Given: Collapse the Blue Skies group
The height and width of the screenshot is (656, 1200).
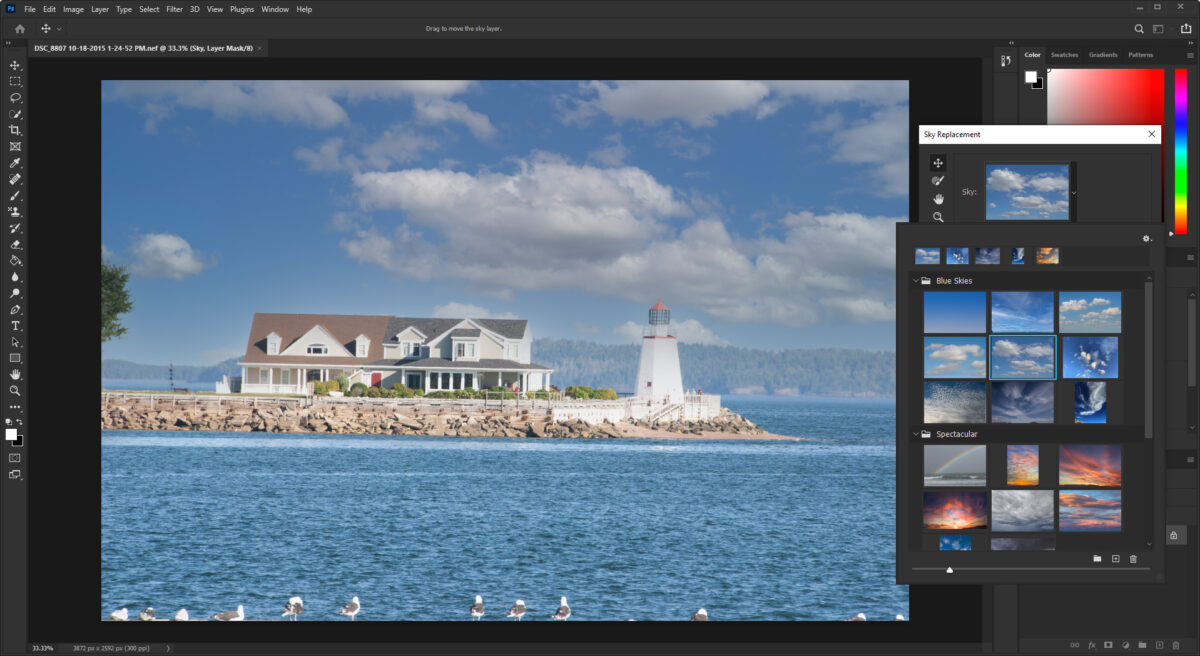Looking at the screenshot, I should (x=914, y=281).
